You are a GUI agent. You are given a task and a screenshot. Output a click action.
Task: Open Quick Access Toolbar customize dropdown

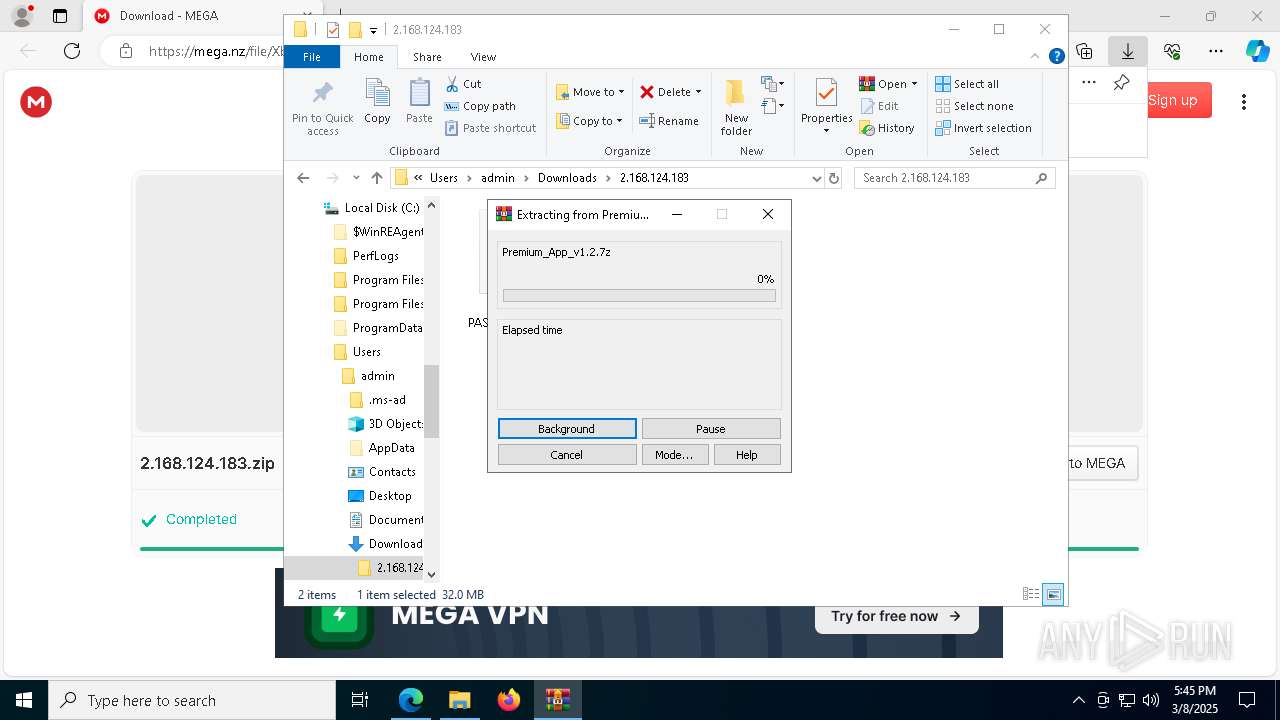373,30
